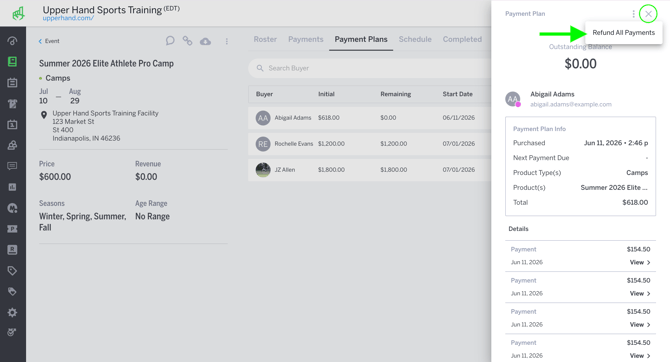Image resolution: width=670 pixels, height=362 pixels.
Task: Open event three-dot options menu
Action: [226, 41]
